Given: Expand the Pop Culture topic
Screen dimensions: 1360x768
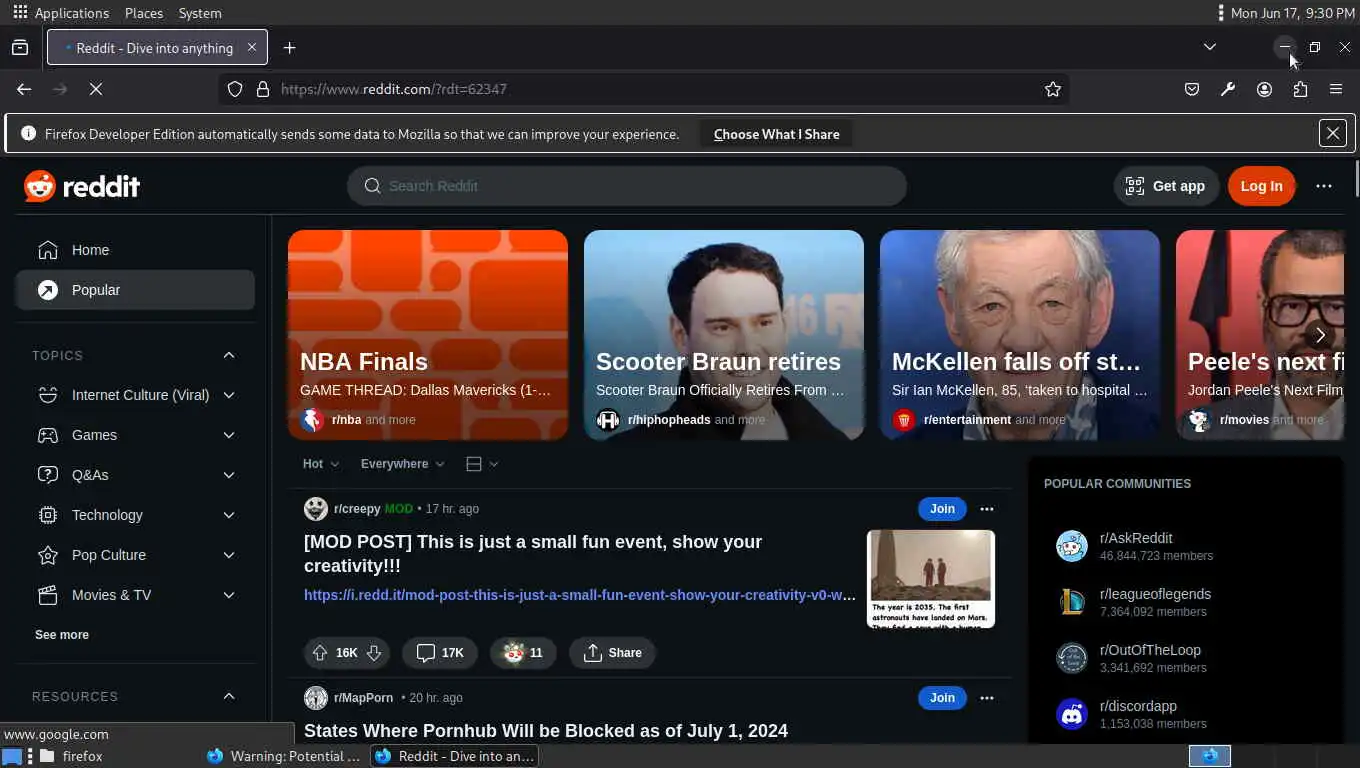Looking at the screenshot, I should (229, 555).
